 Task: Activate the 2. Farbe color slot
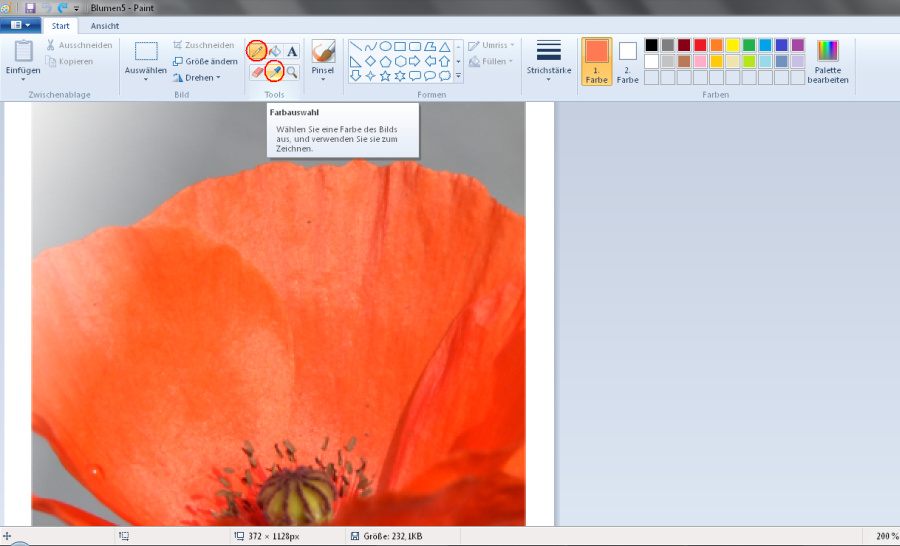627,62
